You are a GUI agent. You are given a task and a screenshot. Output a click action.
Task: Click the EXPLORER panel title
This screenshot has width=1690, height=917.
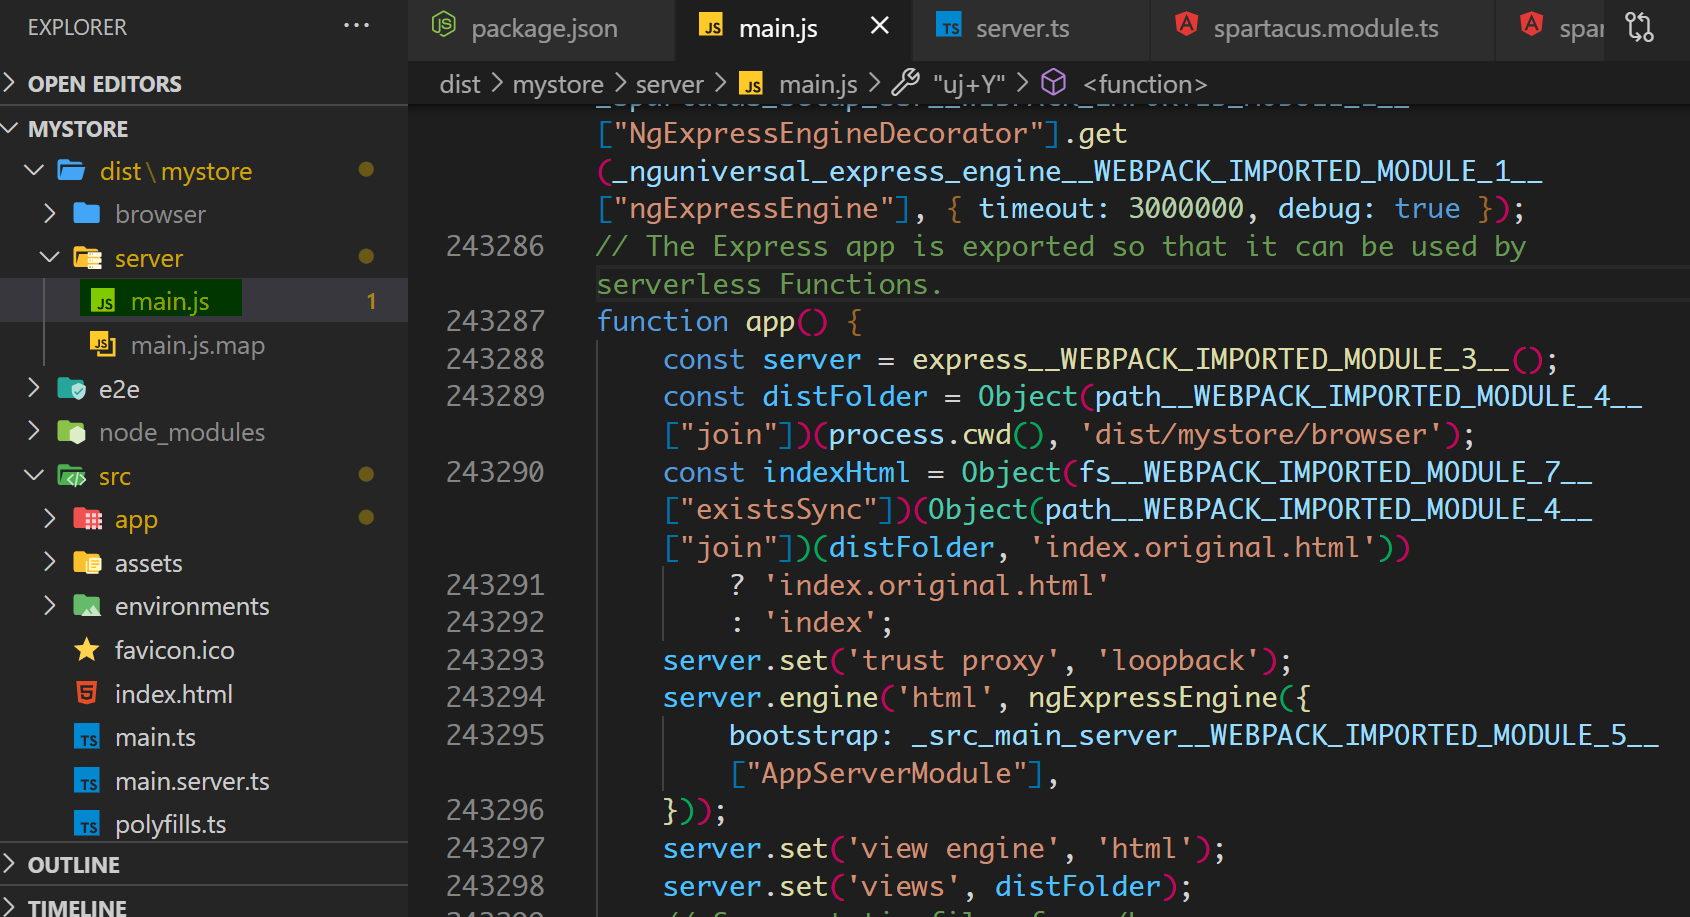coord(77,27)
